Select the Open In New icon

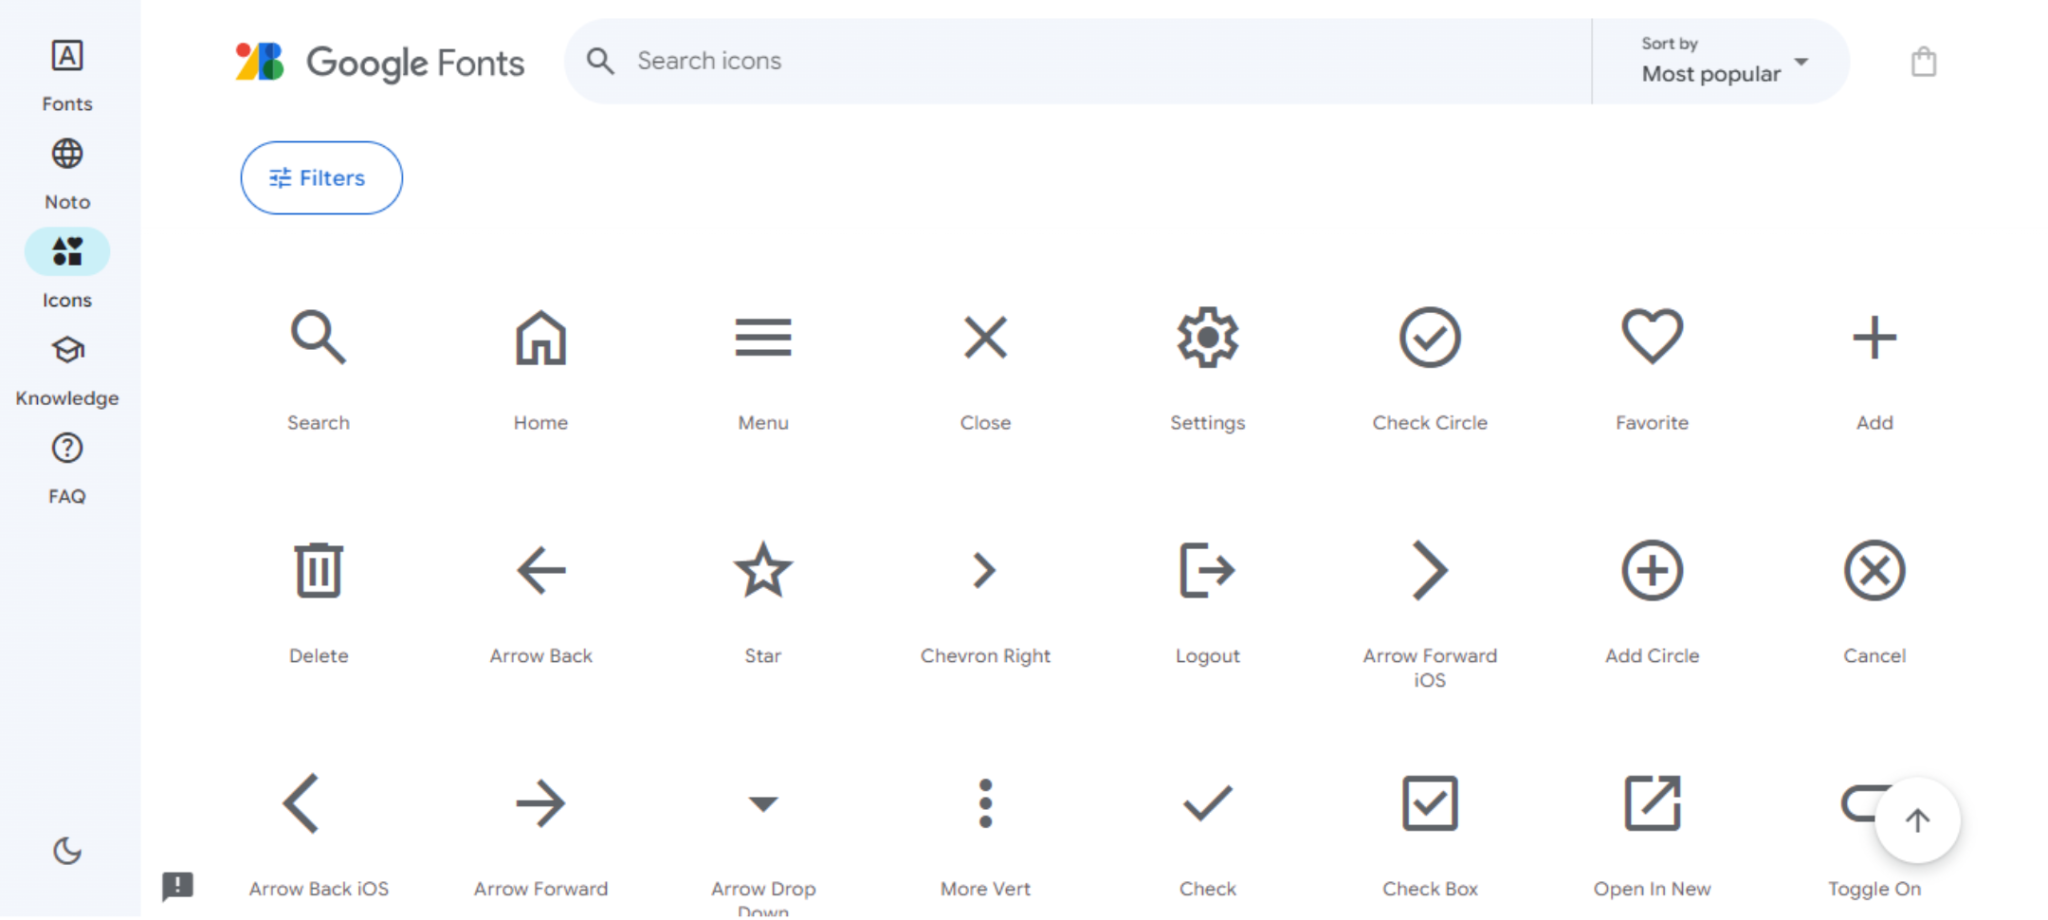click(x=1651, y=802)
